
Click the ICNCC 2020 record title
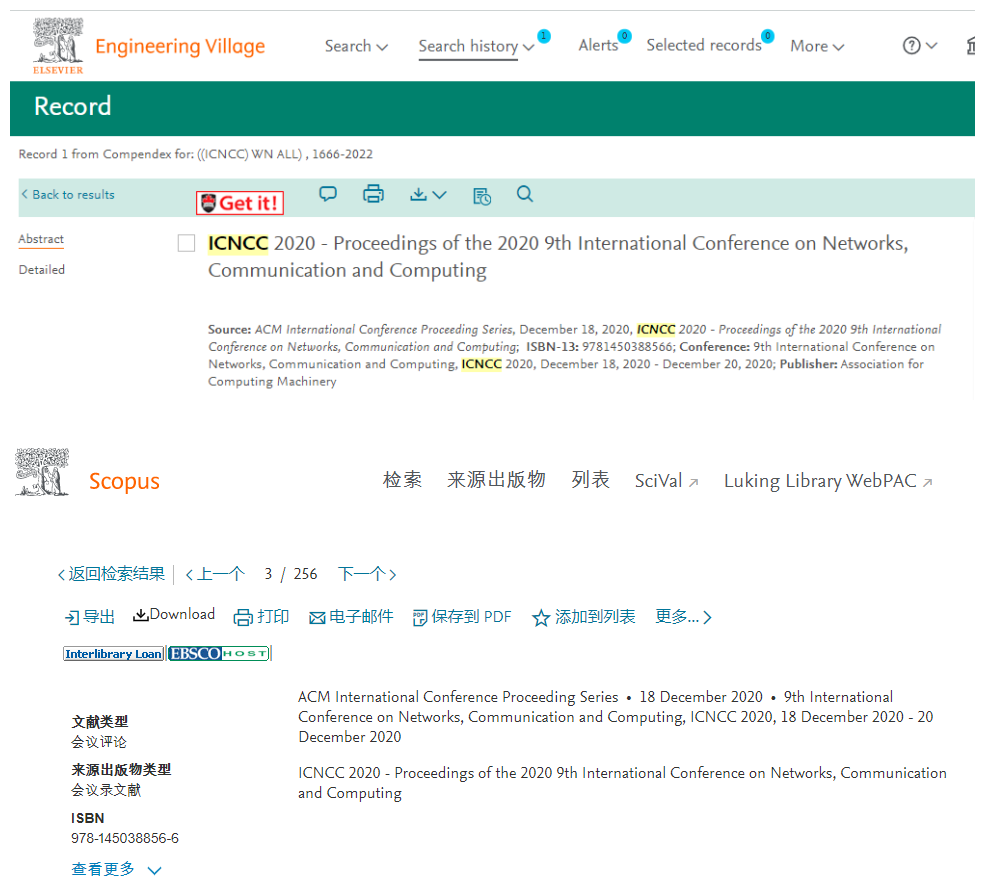(558, 256)
